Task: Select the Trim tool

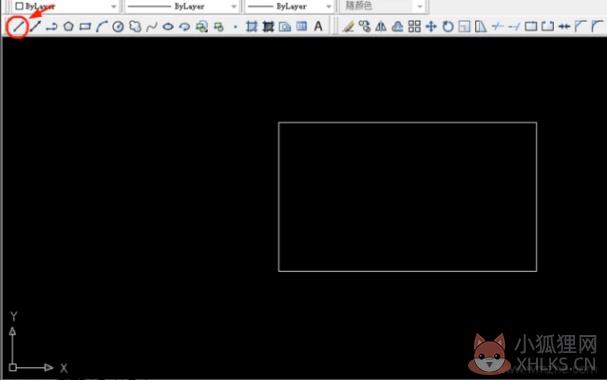Action: (497, 27)
